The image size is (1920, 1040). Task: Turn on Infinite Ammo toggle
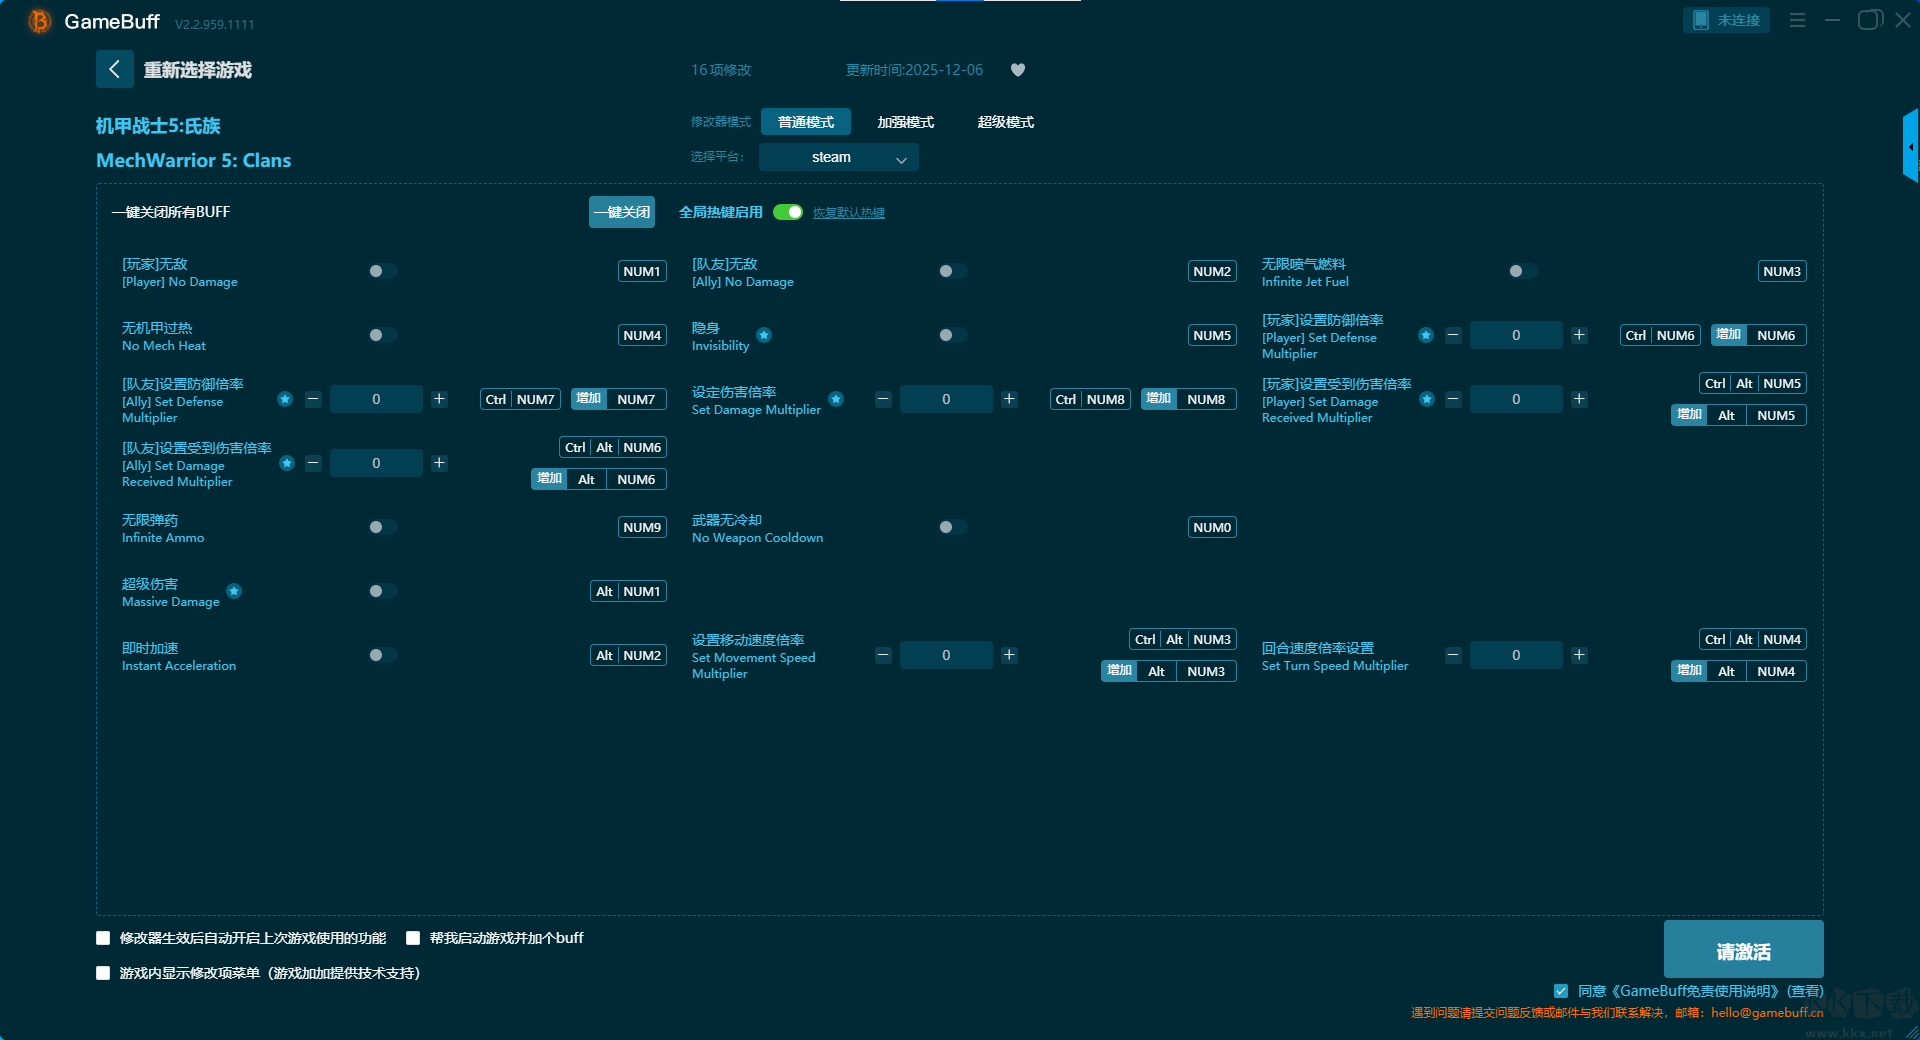[x=382, y=527]
